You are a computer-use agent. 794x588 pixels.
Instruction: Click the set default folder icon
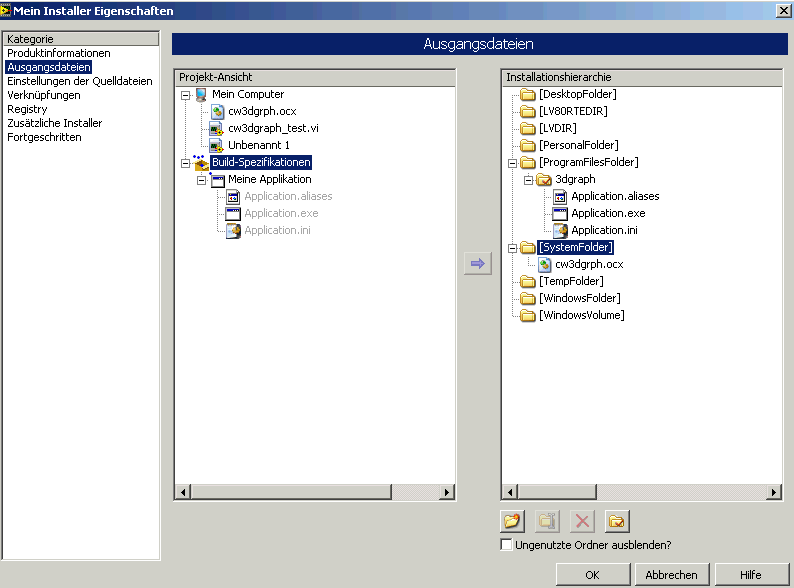[617, 521]
